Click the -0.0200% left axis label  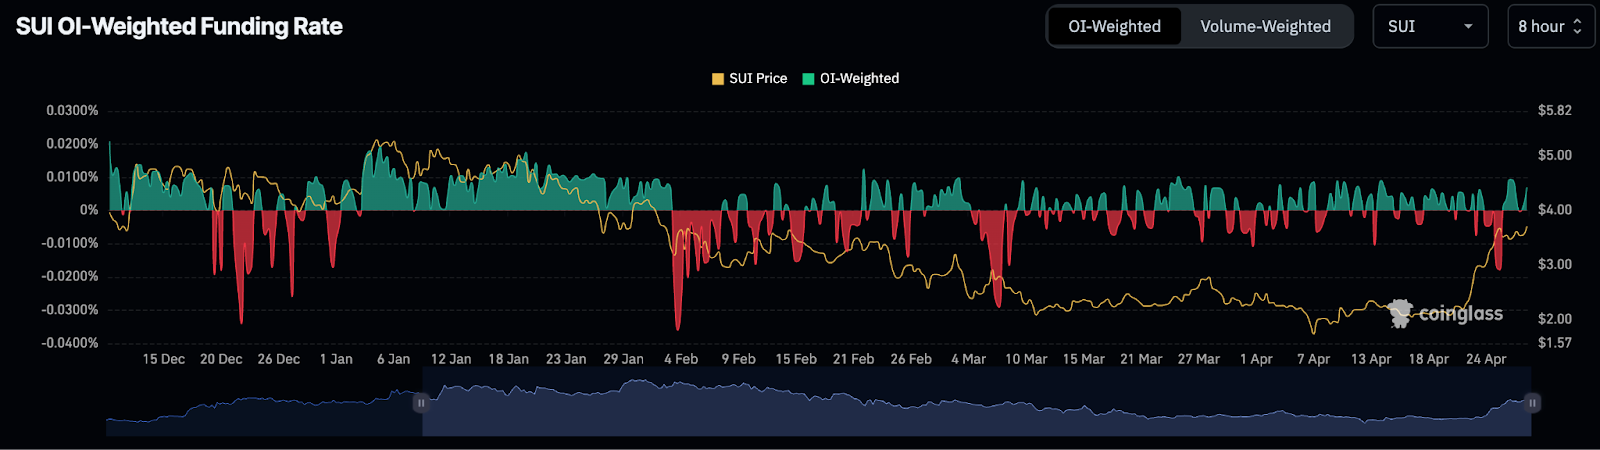70,276
